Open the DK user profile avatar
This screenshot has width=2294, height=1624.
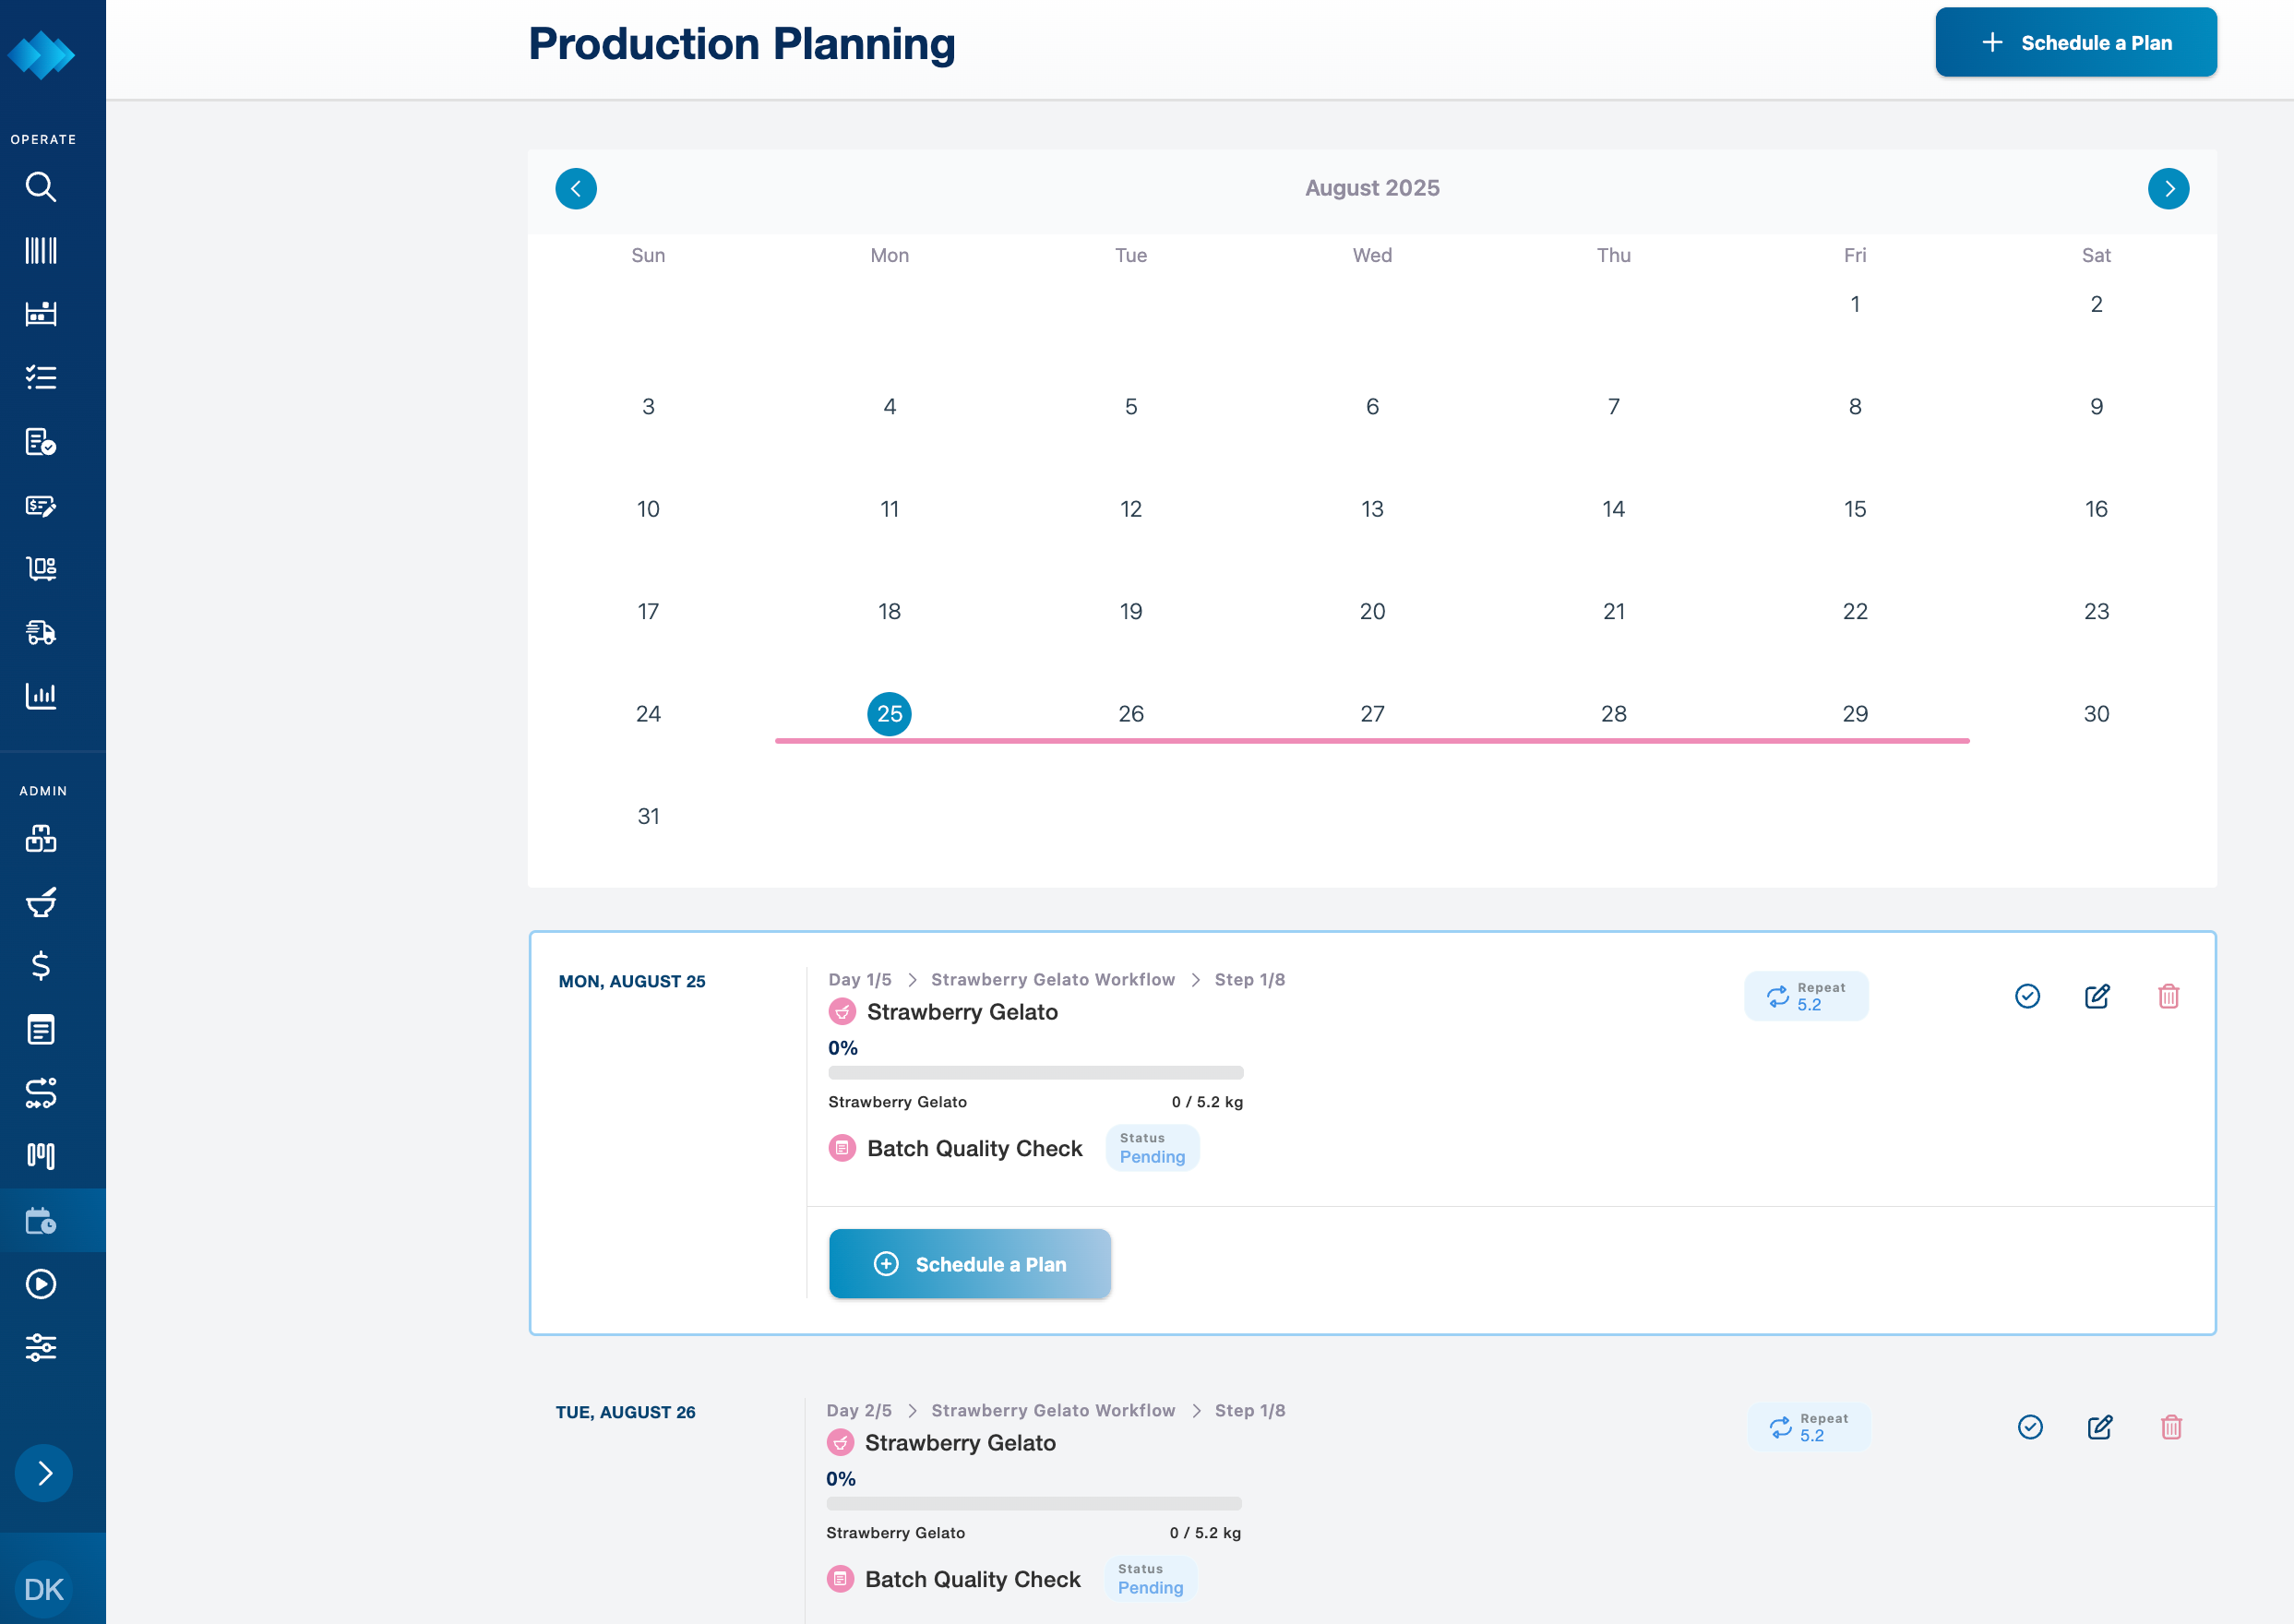[x=44, y=1589]
